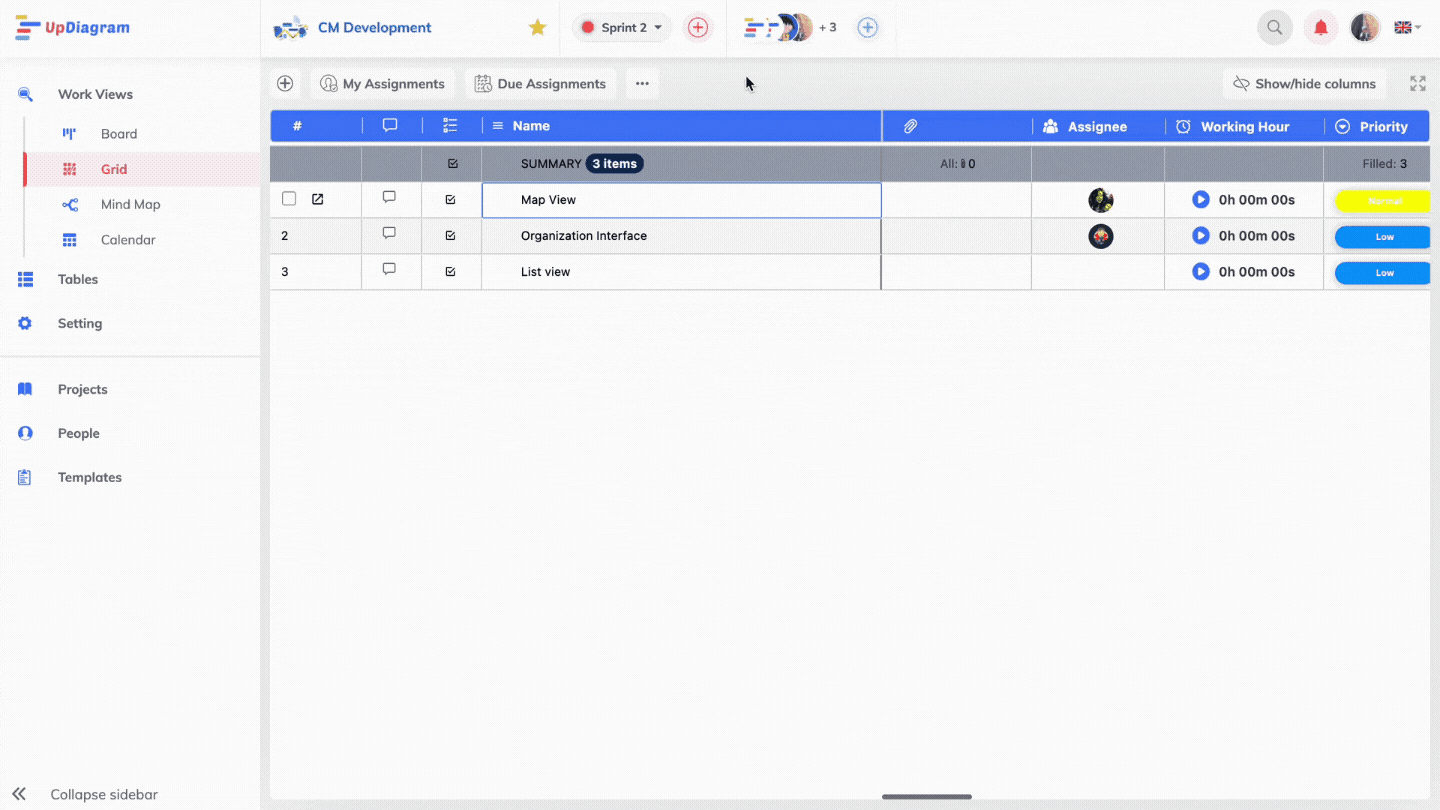Toggle fullscreen with the expand icon

click(1417, 84)
